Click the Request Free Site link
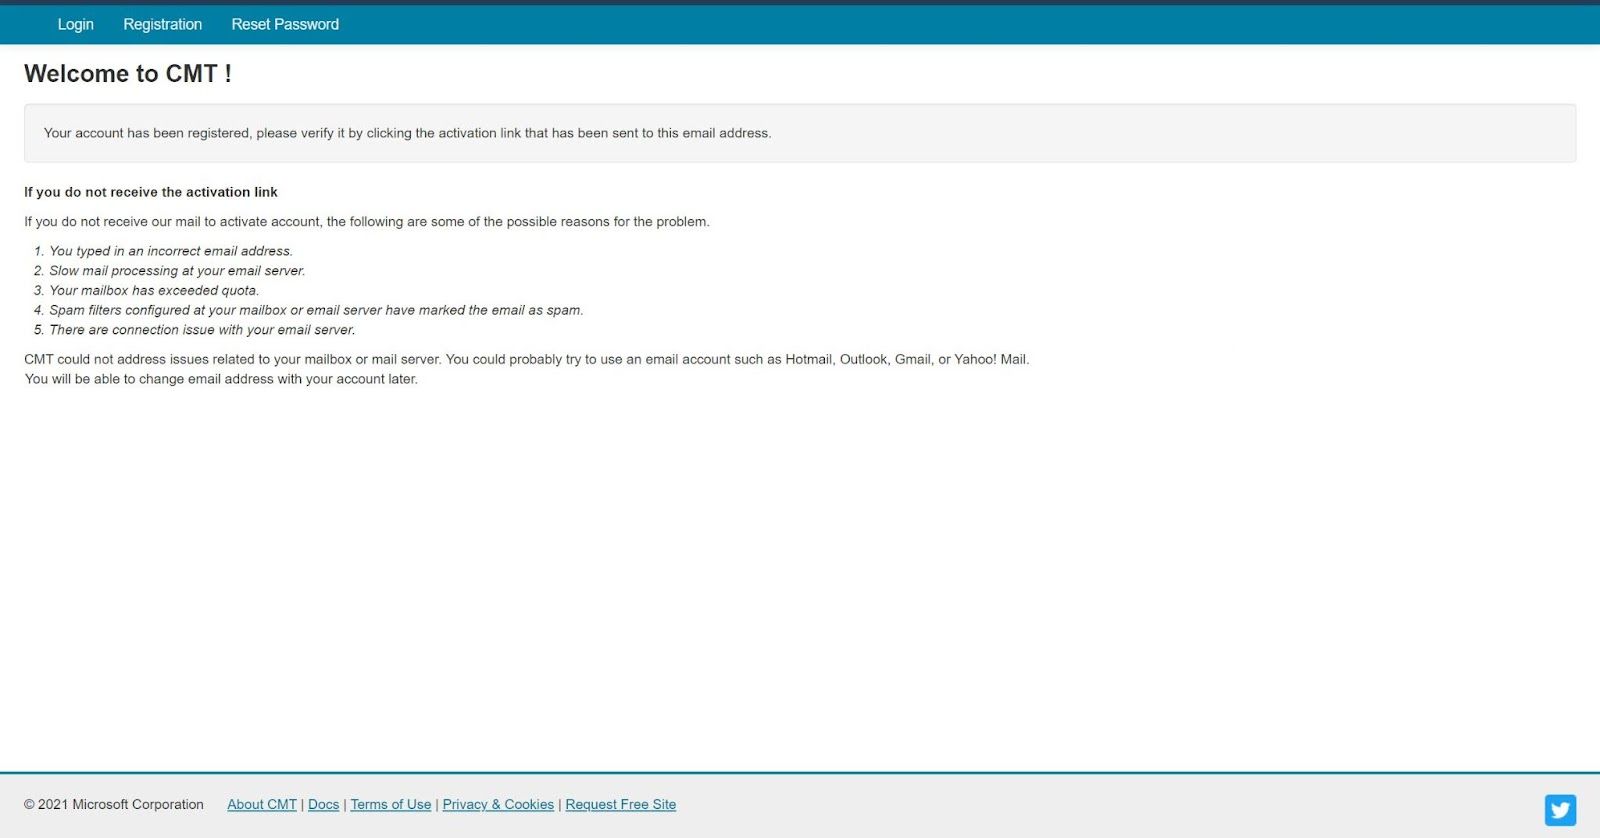 click(621, 804)
